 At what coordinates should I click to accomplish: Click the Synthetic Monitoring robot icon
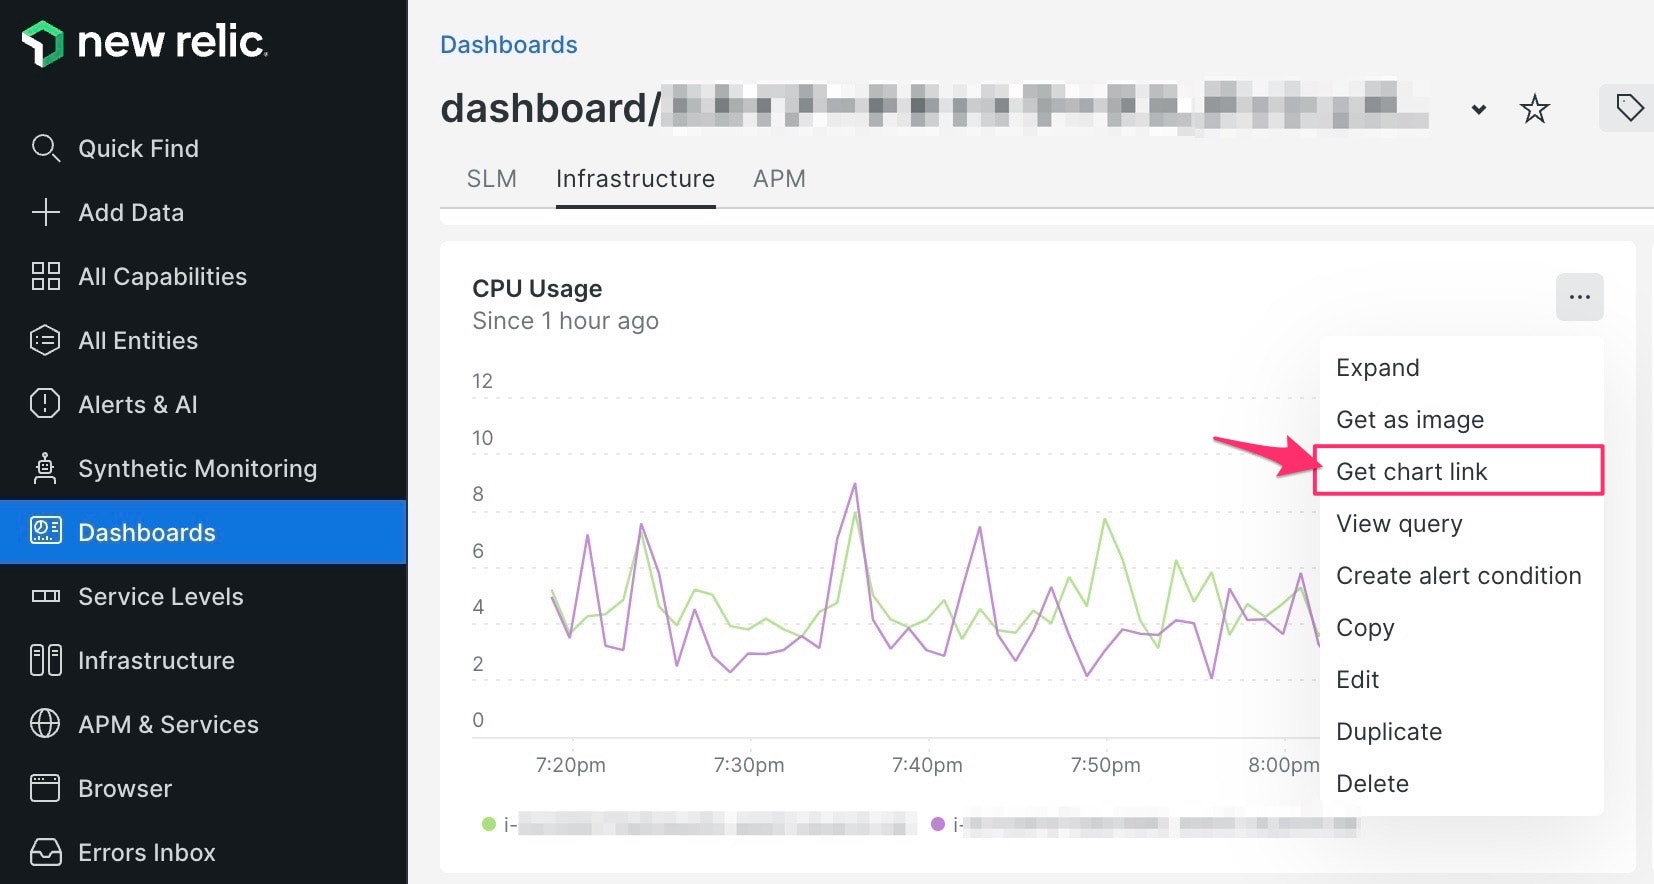(45, 468)
